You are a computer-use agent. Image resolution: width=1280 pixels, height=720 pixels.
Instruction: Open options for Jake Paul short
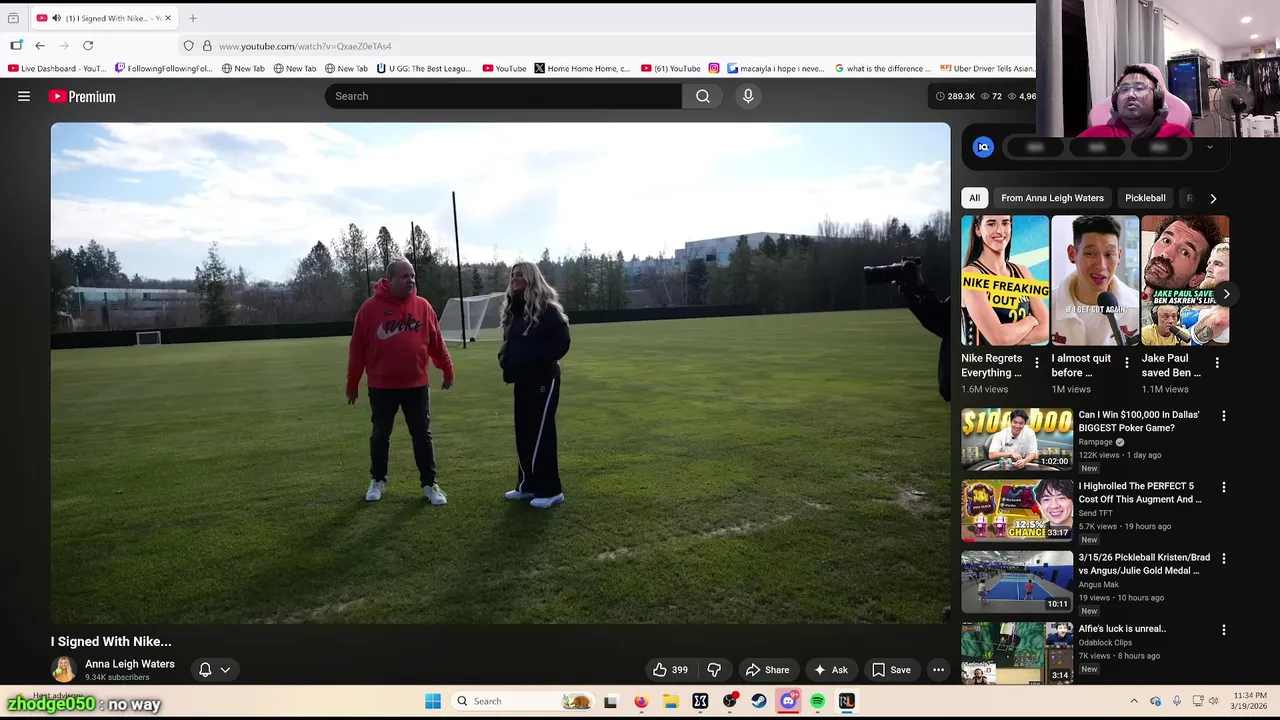(x=1217, y=363)
